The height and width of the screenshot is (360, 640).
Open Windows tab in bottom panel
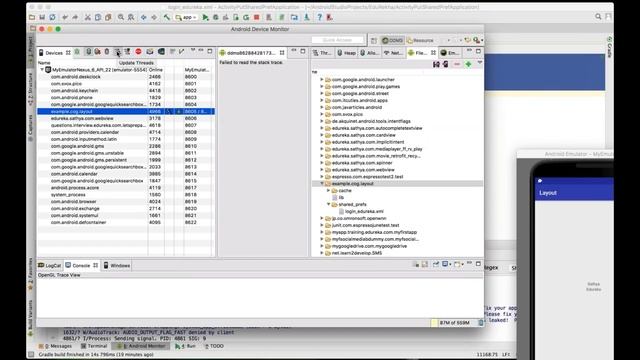tap(117, 265)
